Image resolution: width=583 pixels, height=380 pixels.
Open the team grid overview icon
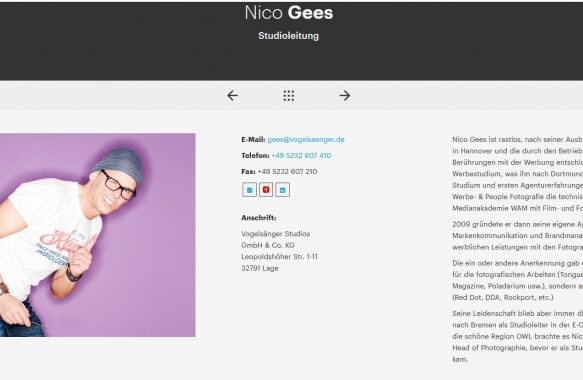tap(289, 96)
